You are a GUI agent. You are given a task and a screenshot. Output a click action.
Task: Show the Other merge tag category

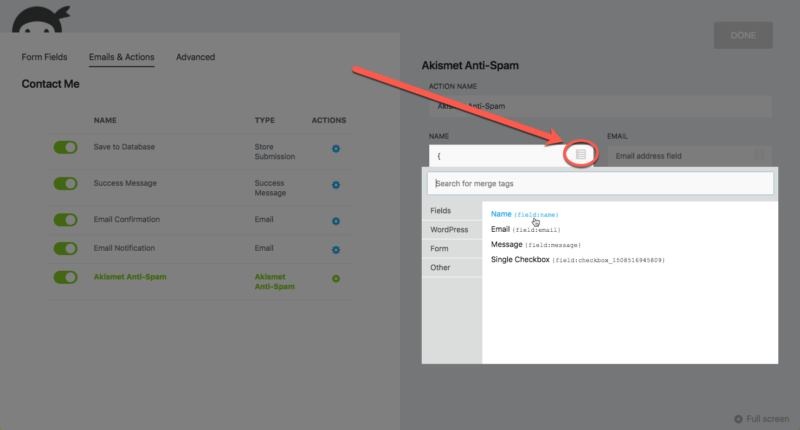pos(440,267)
